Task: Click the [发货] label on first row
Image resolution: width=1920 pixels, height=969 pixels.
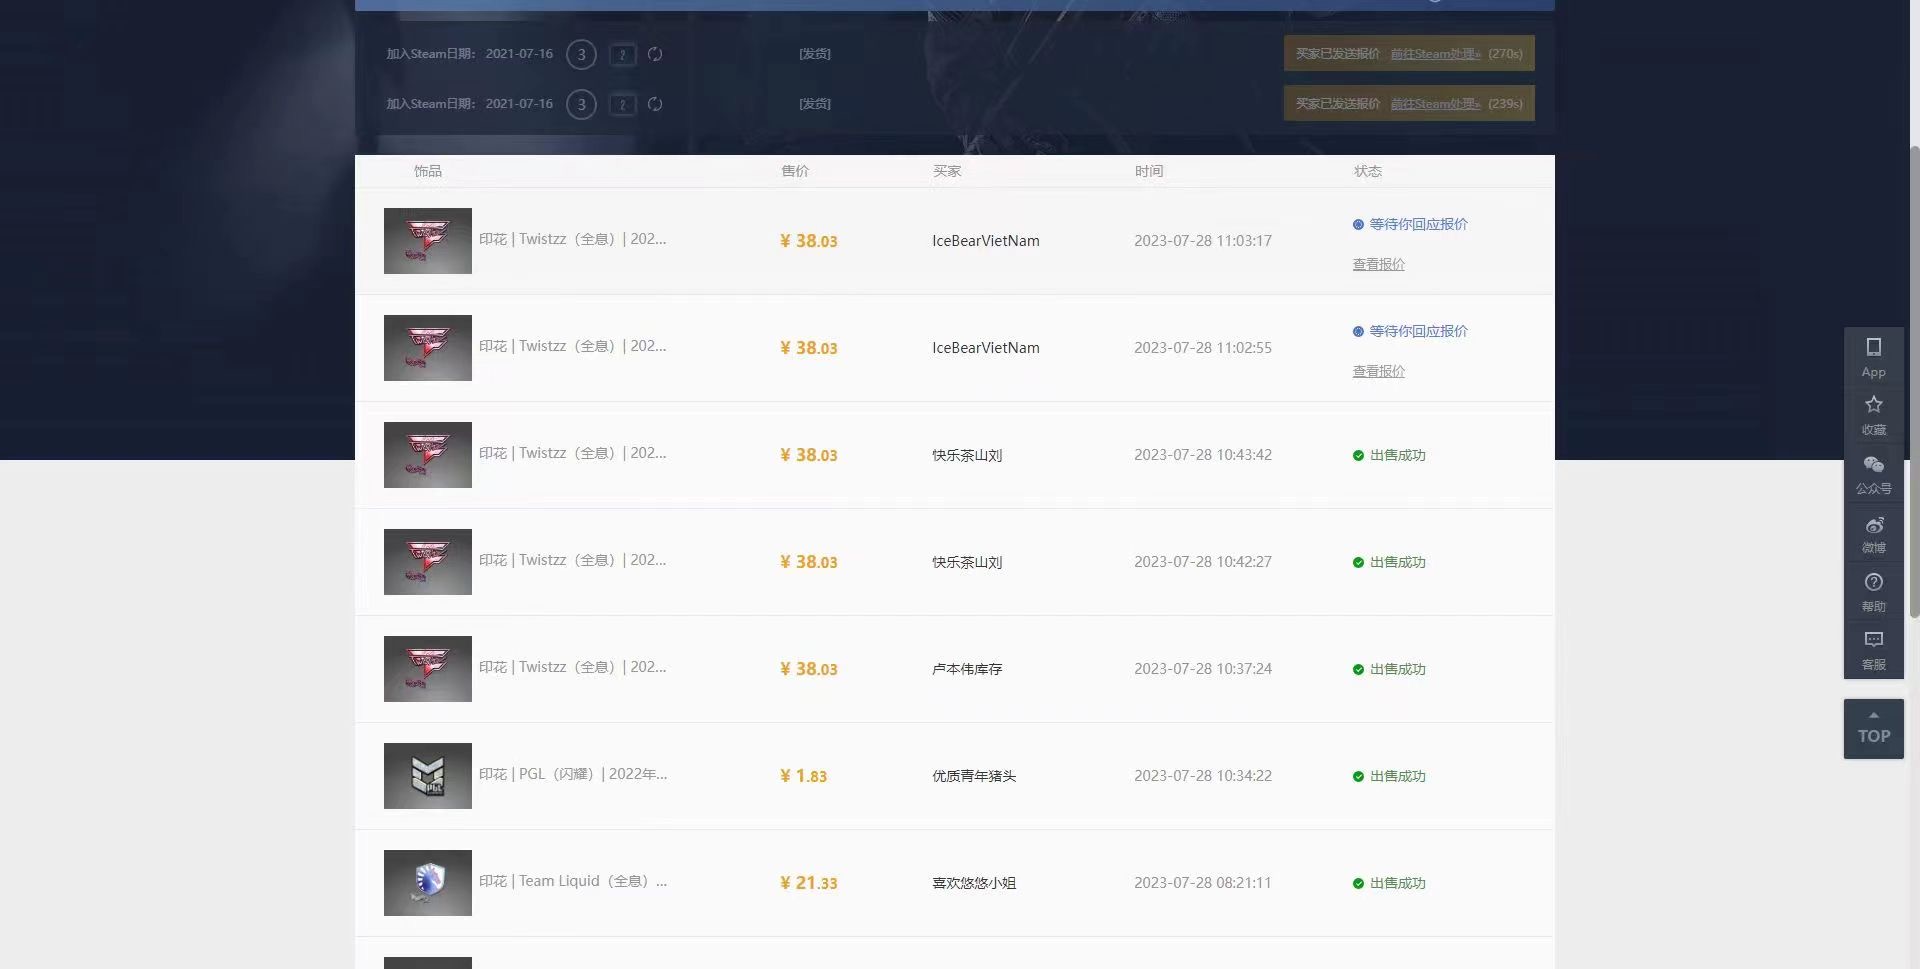Action: tap(813, 53)
